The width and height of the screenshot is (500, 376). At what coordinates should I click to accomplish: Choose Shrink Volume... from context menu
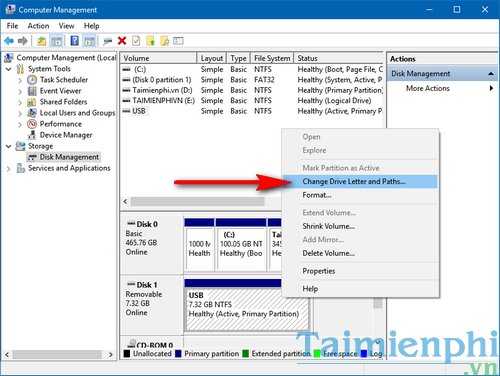pyautogui.click(x=360, y=226)
